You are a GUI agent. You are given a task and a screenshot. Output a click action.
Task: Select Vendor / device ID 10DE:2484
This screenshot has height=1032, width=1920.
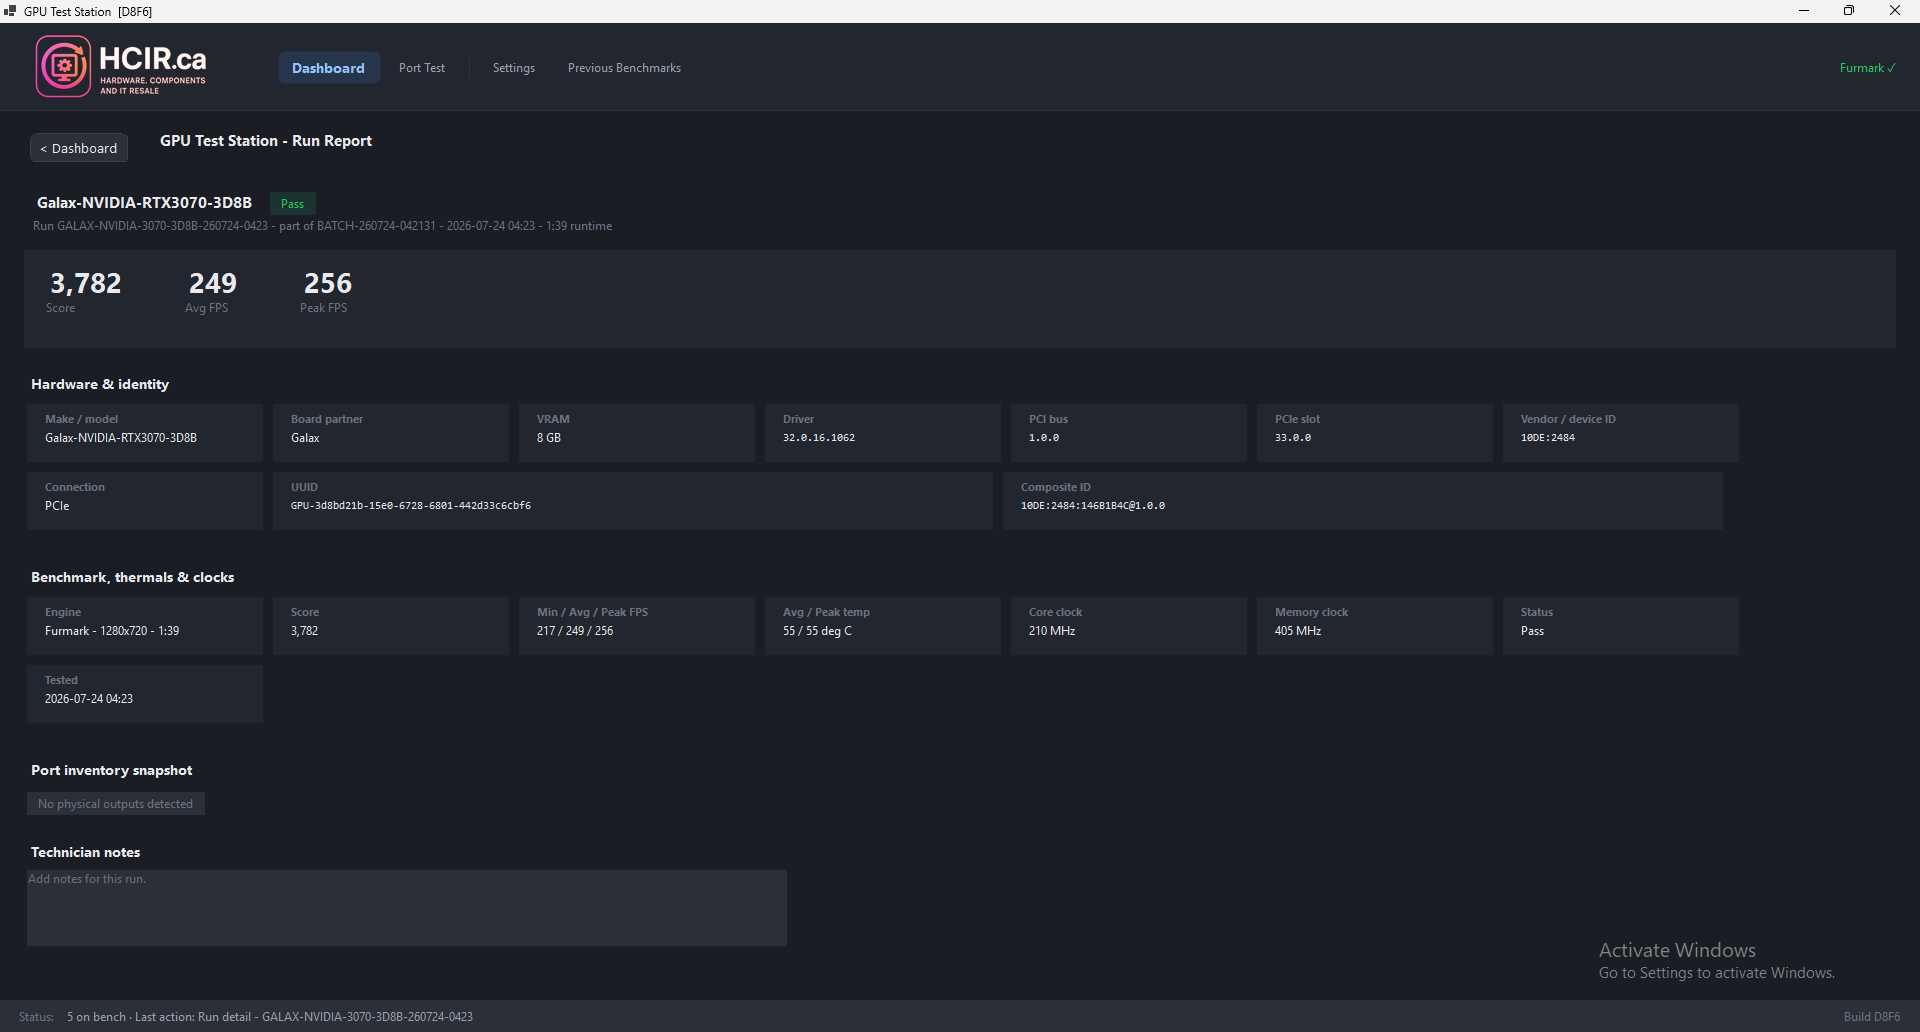pos(1548,438)
